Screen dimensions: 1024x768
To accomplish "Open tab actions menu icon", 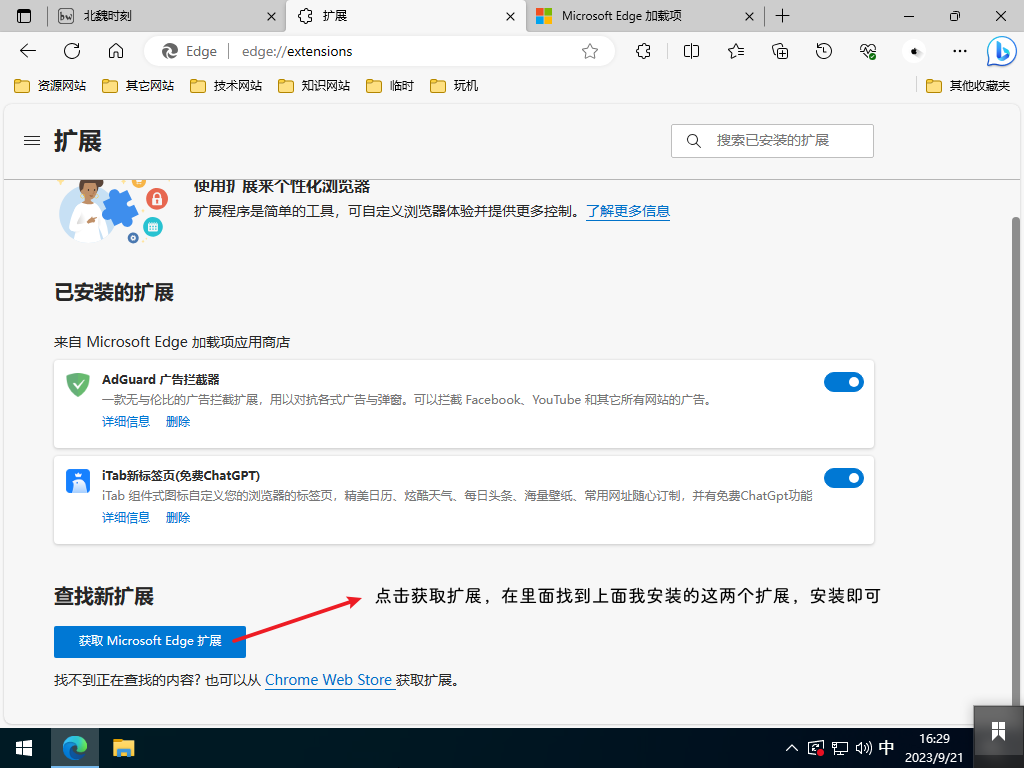I will tap(24, 16).
